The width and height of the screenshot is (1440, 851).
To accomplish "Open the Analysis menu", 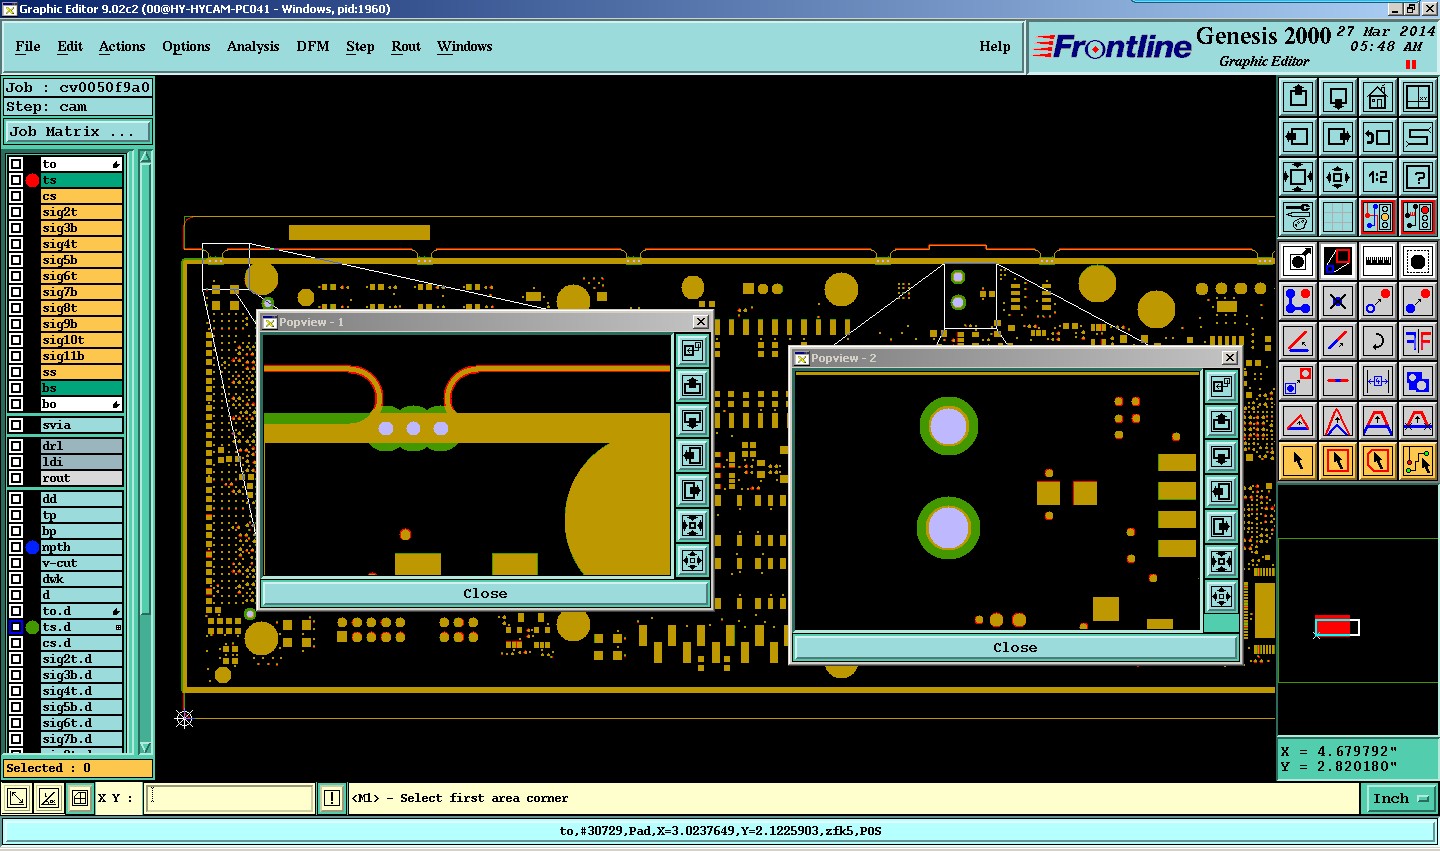I will point(252,46).
